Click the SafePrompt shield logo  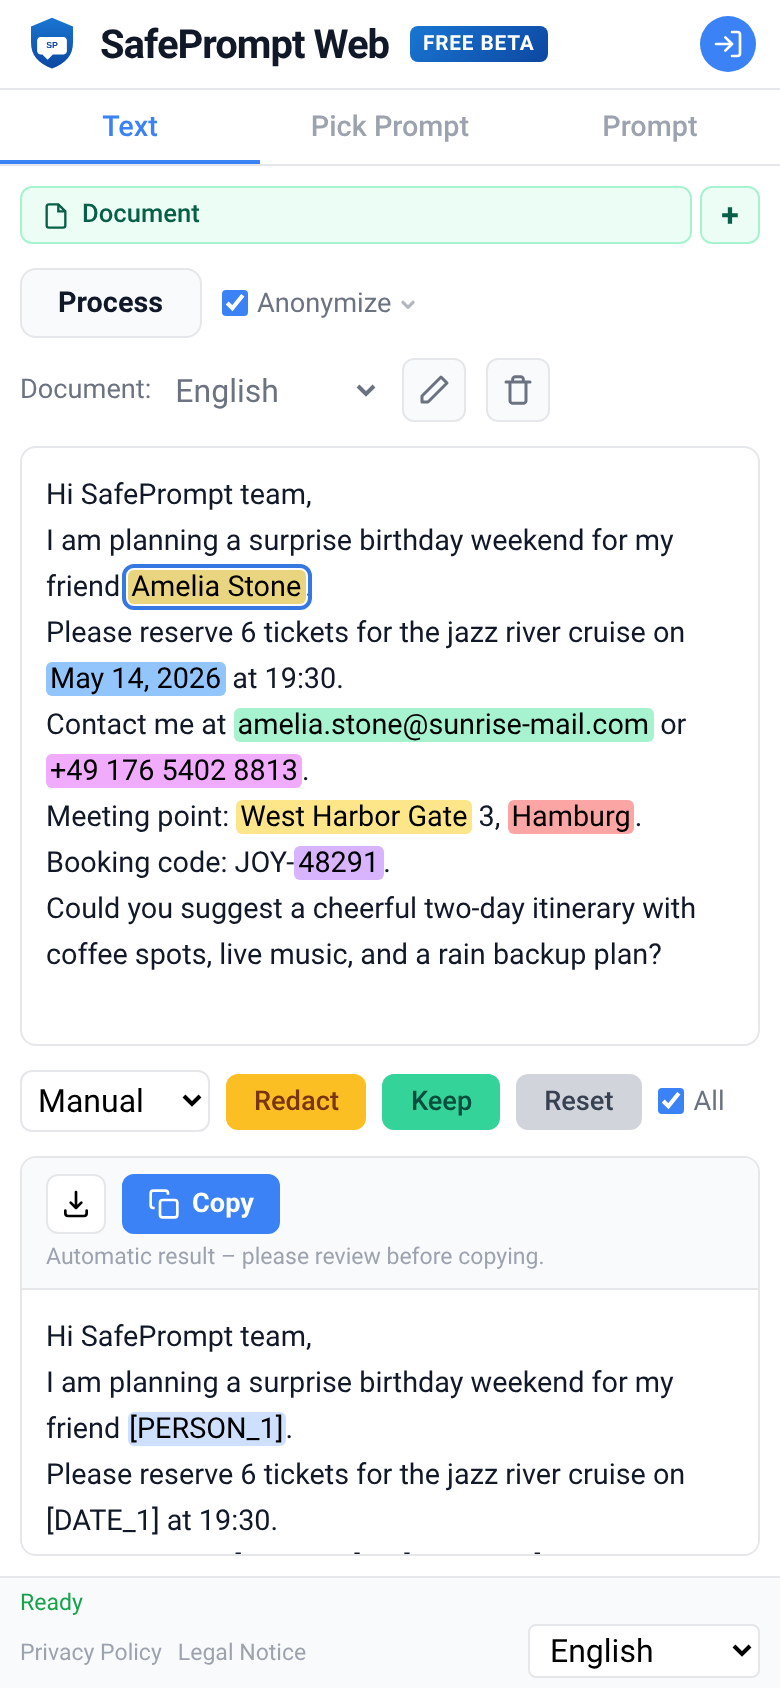click(52, 43)
